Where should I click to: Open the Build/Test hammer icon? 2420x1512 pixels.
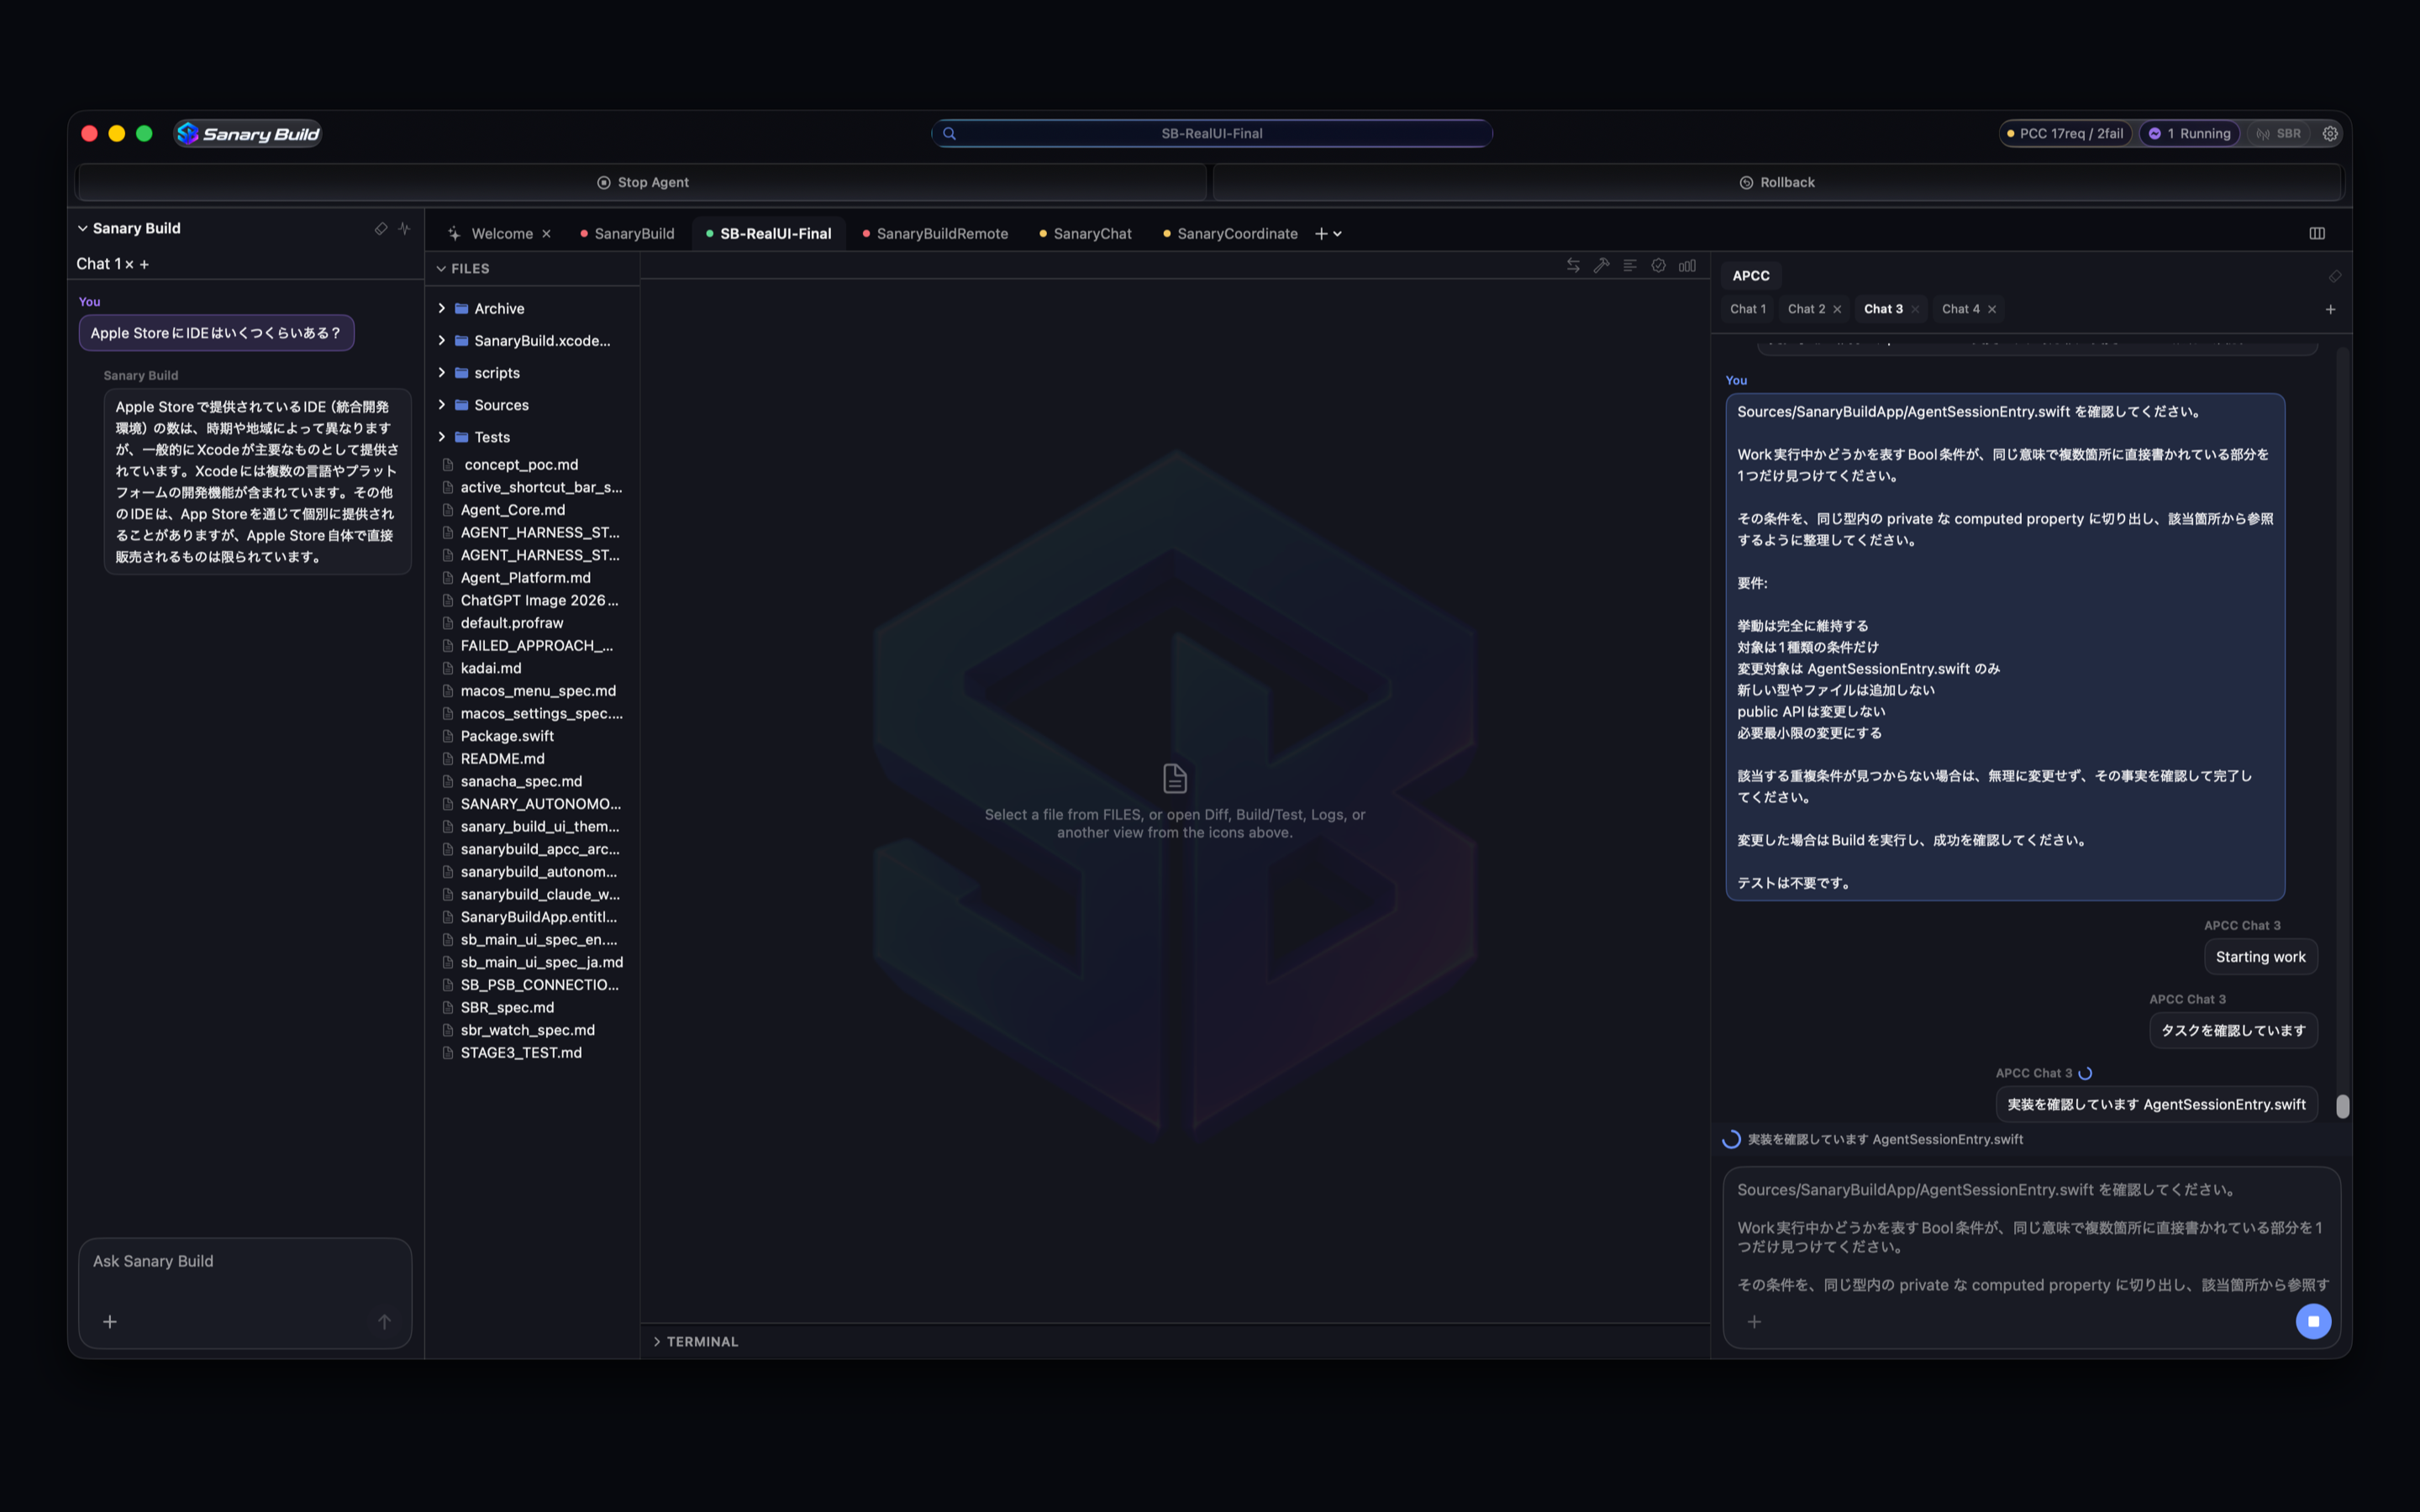point(1601,265)
